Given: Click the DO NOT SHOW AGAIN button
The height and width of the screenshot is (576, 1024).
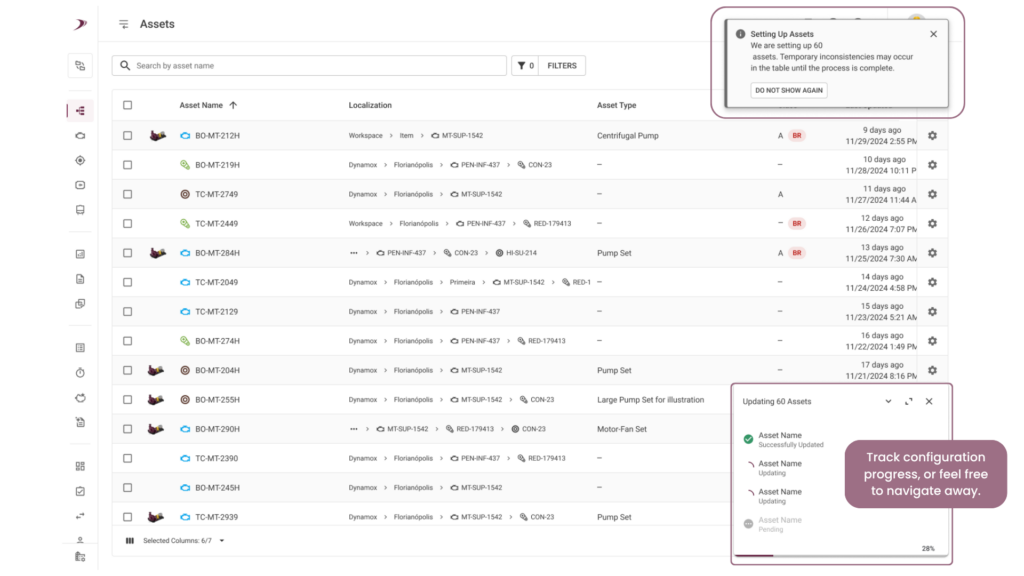Looking at the screenshot, I should coord(789,91).
